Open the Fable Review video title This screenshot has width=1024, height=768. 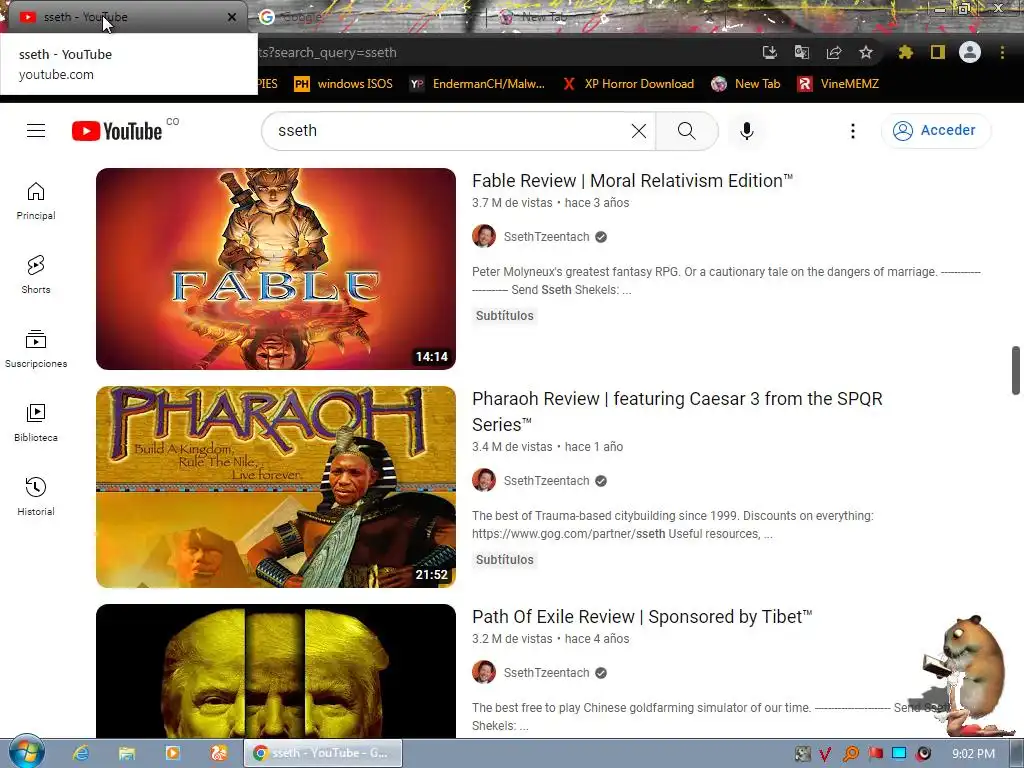tap(632, 180)
